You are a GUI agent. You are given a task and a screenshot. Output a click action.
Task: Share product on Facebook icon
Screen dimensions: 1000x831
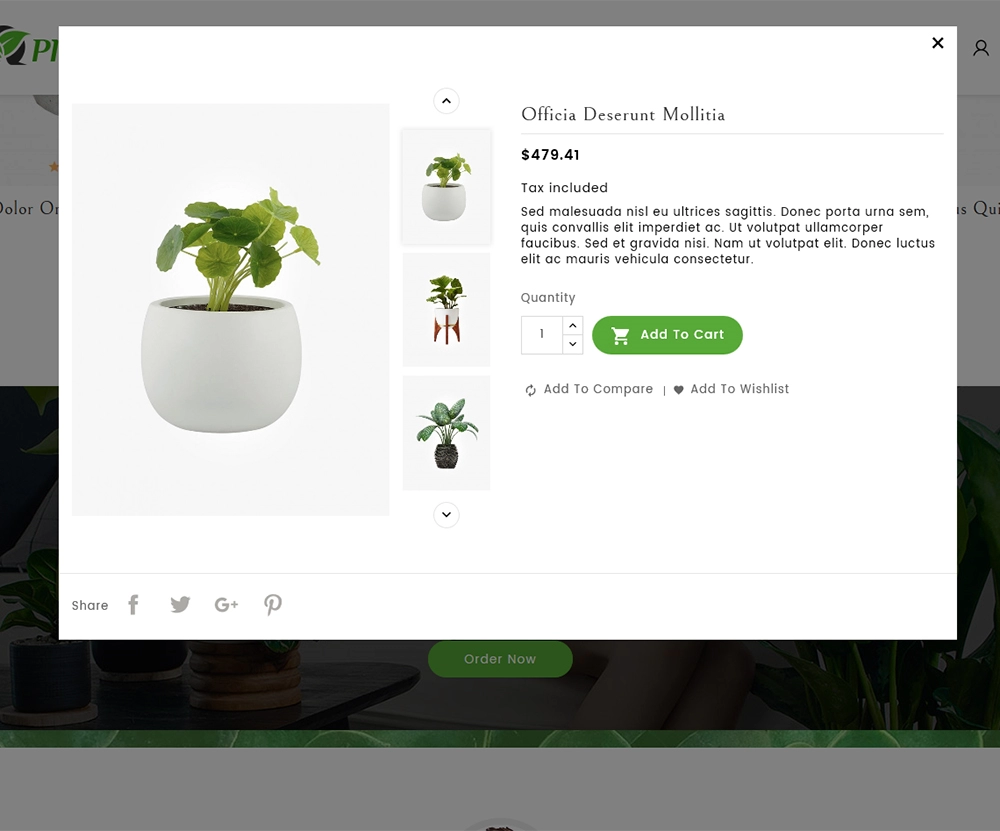133,605
